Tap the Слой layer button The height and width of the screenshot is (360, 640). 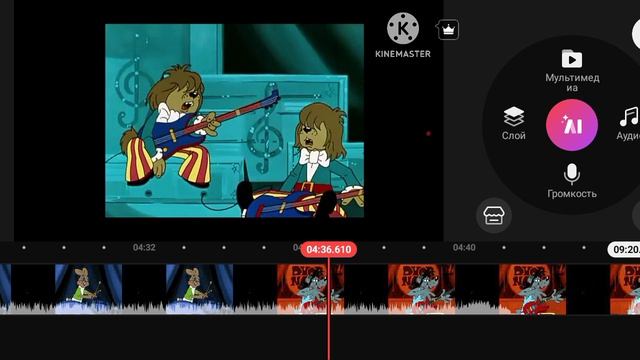[x=513, y=124]
